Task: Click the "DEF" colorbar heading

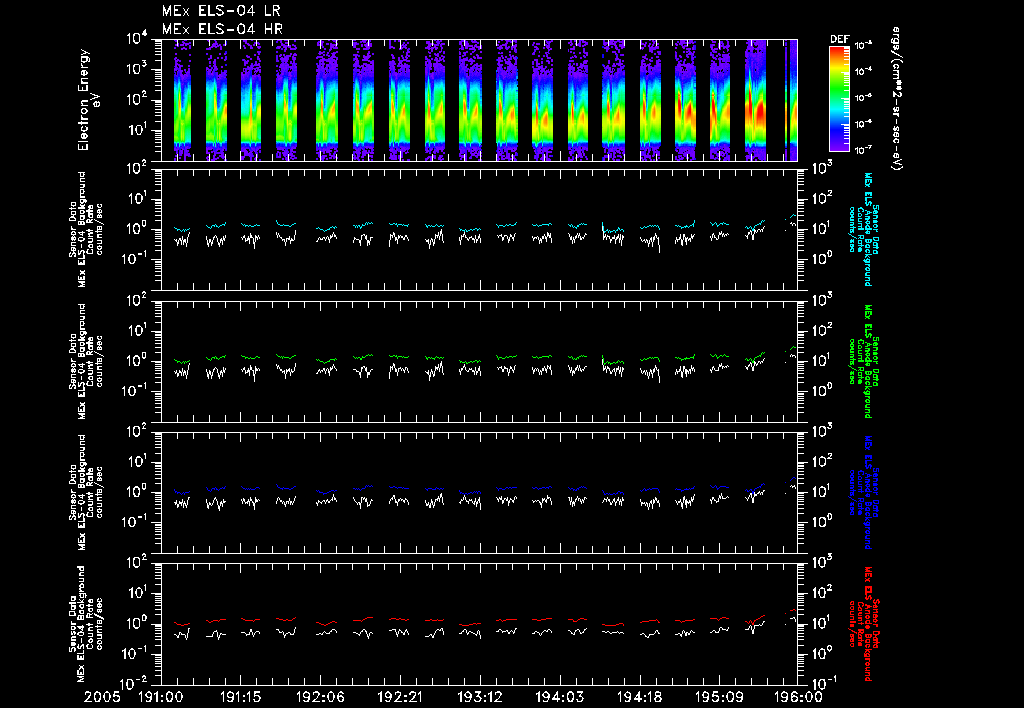Action: tap(840, 39)
